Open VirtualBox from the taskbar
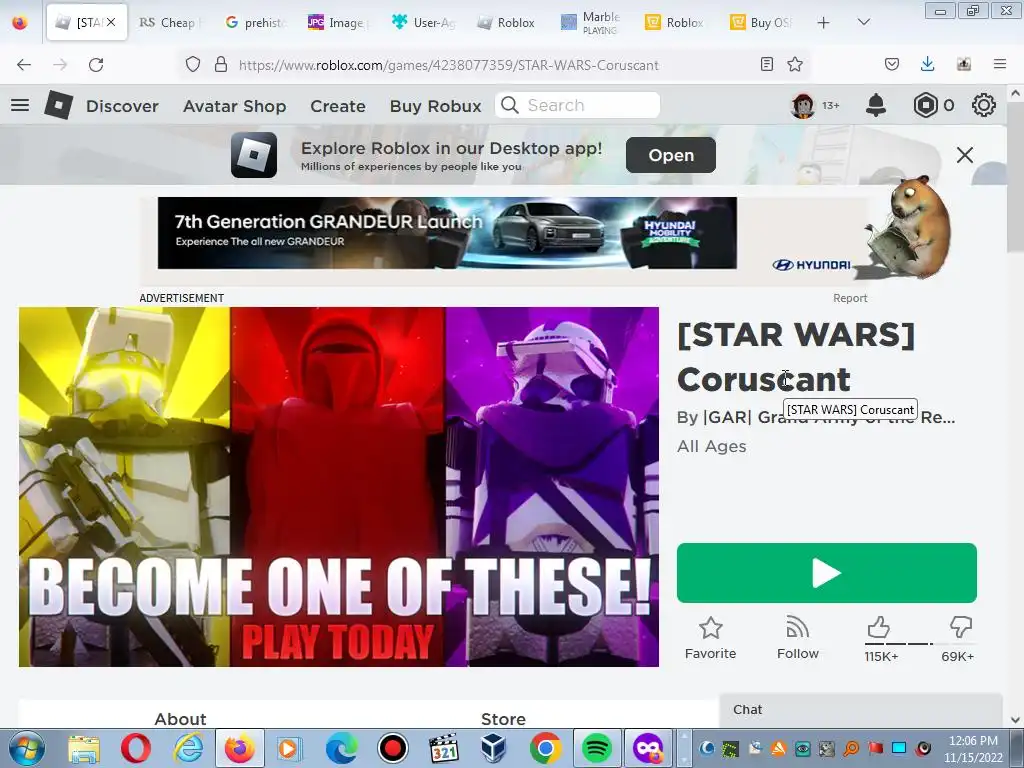 click(494, 748)
